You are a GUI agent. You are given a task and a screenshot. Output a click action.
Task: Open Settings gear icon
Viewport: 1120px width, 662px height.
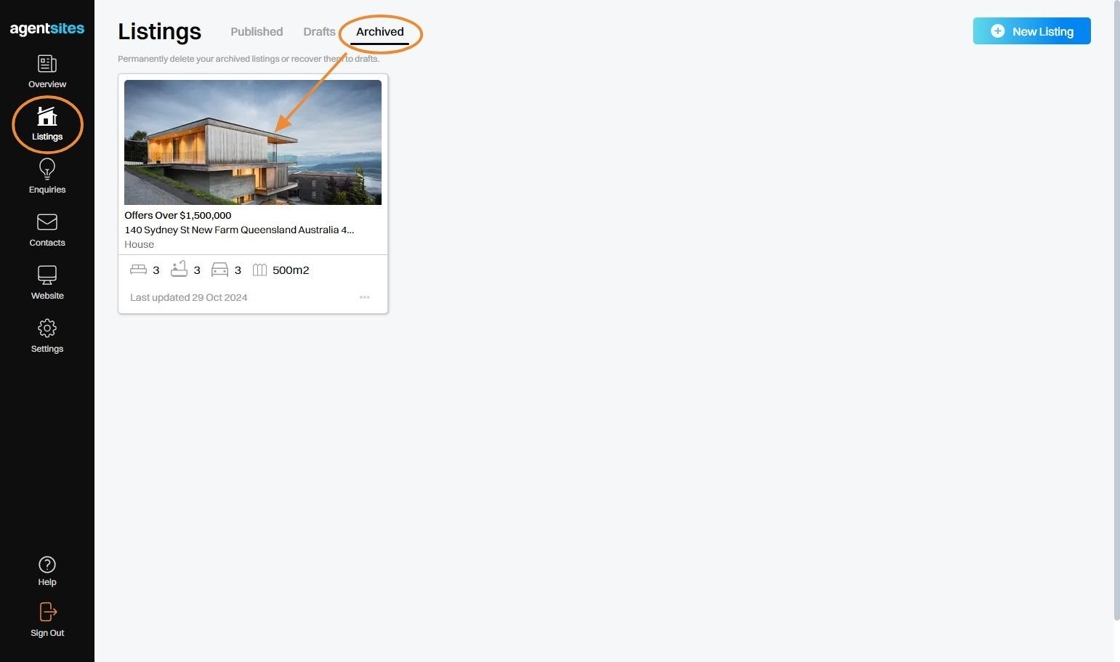47,328
